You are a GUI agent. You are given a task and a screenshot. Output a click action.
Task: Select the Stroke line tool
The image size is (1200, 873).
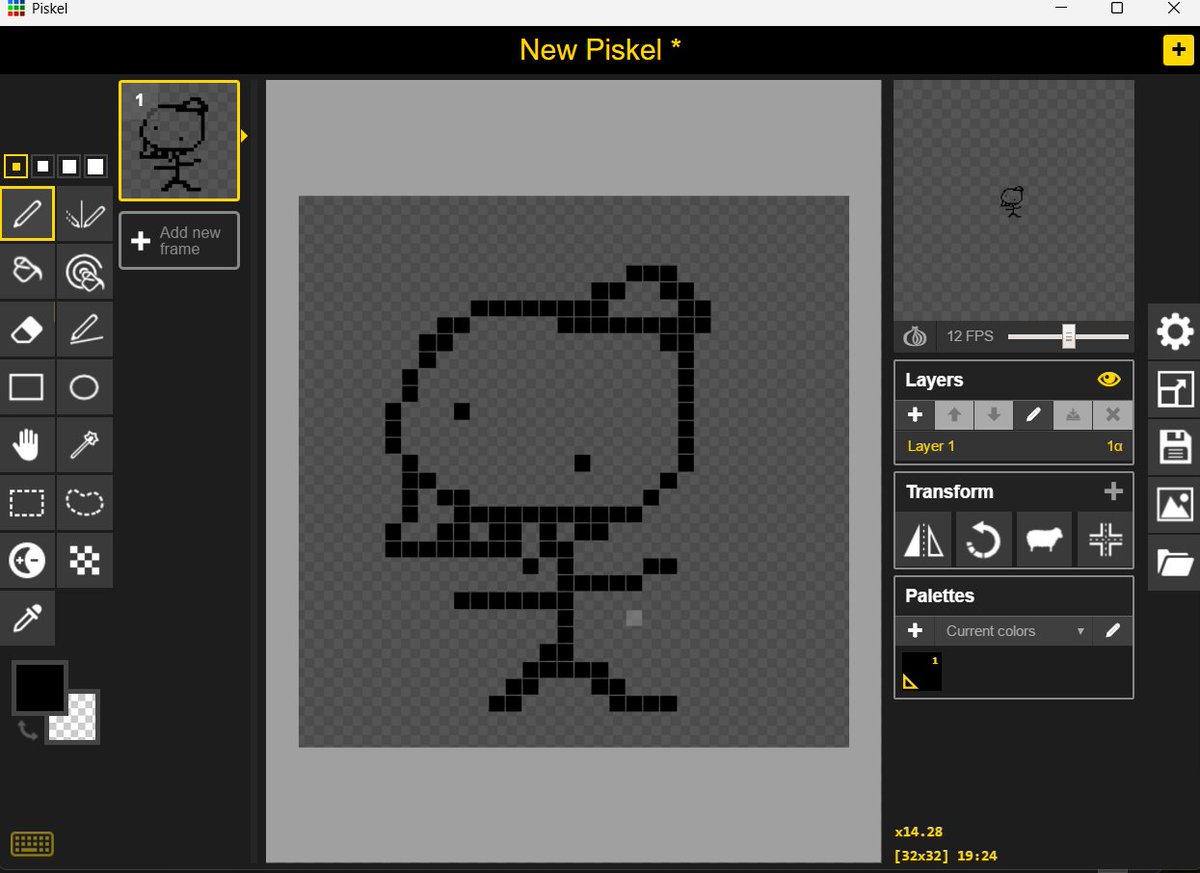coord(85,329)
